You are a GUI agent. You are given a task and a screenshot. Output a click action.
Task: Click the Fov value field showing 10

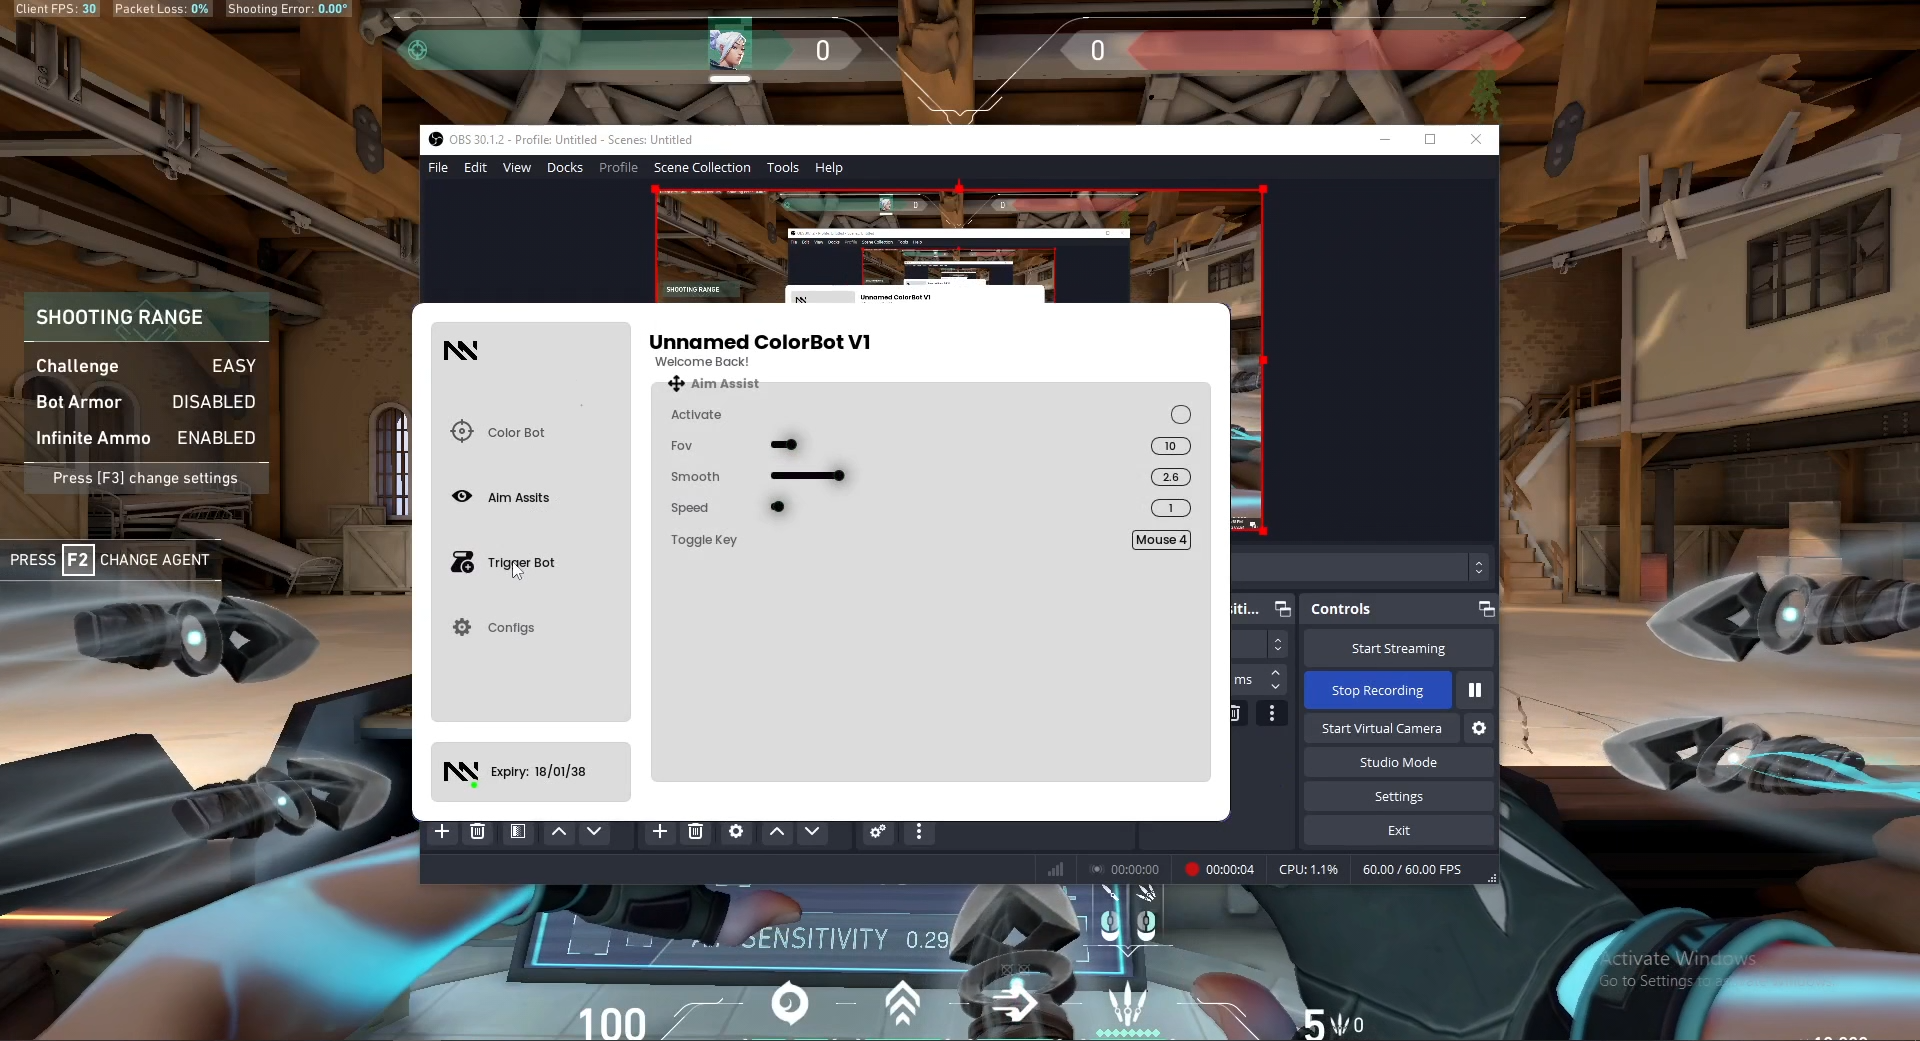(x=1170, y=446)
